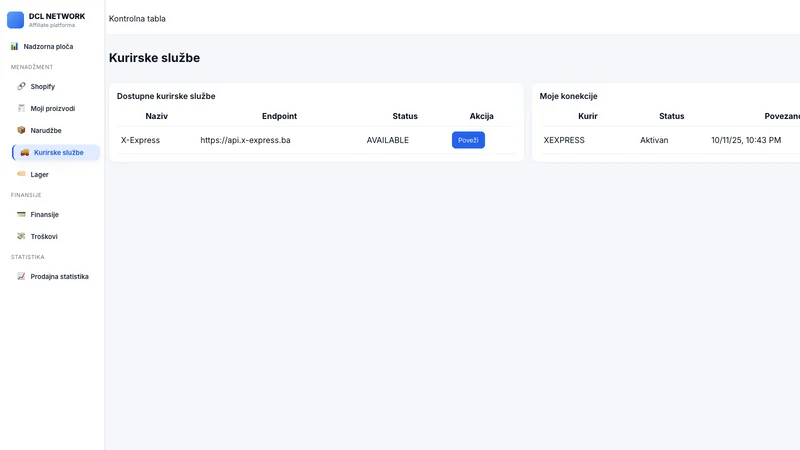Click the Kurirske službe truck icon
Image resolution: width=800 pixels, height=450 pixels.
point(24,152)
